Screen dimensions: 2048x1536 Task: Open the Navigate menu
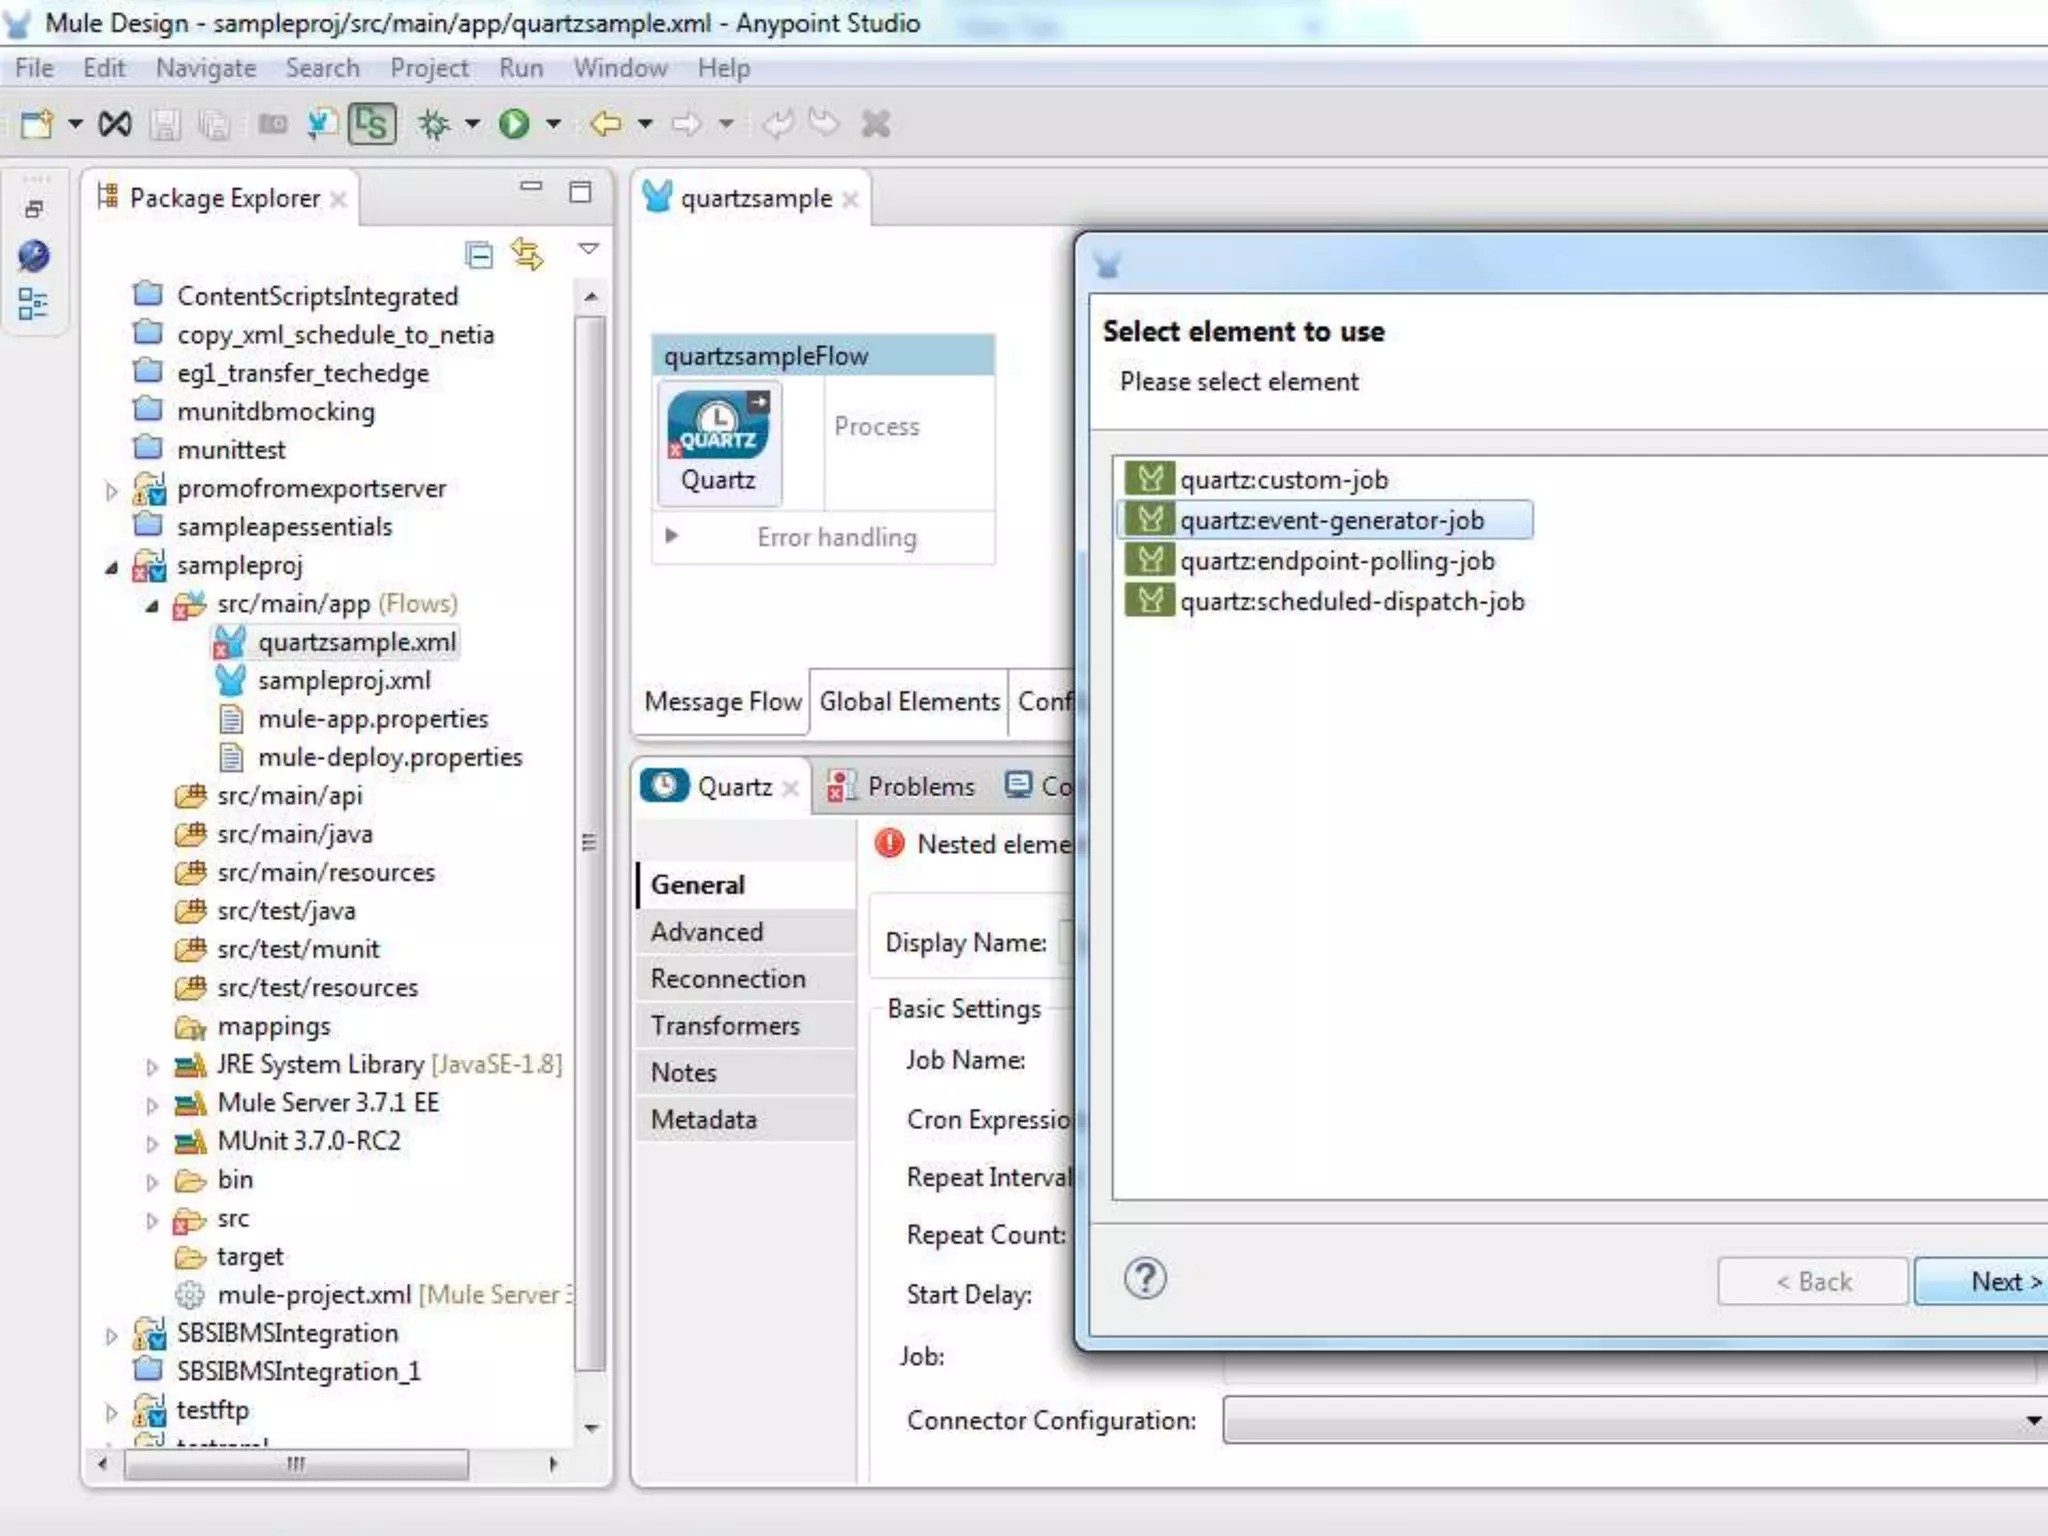coord(206,68)
